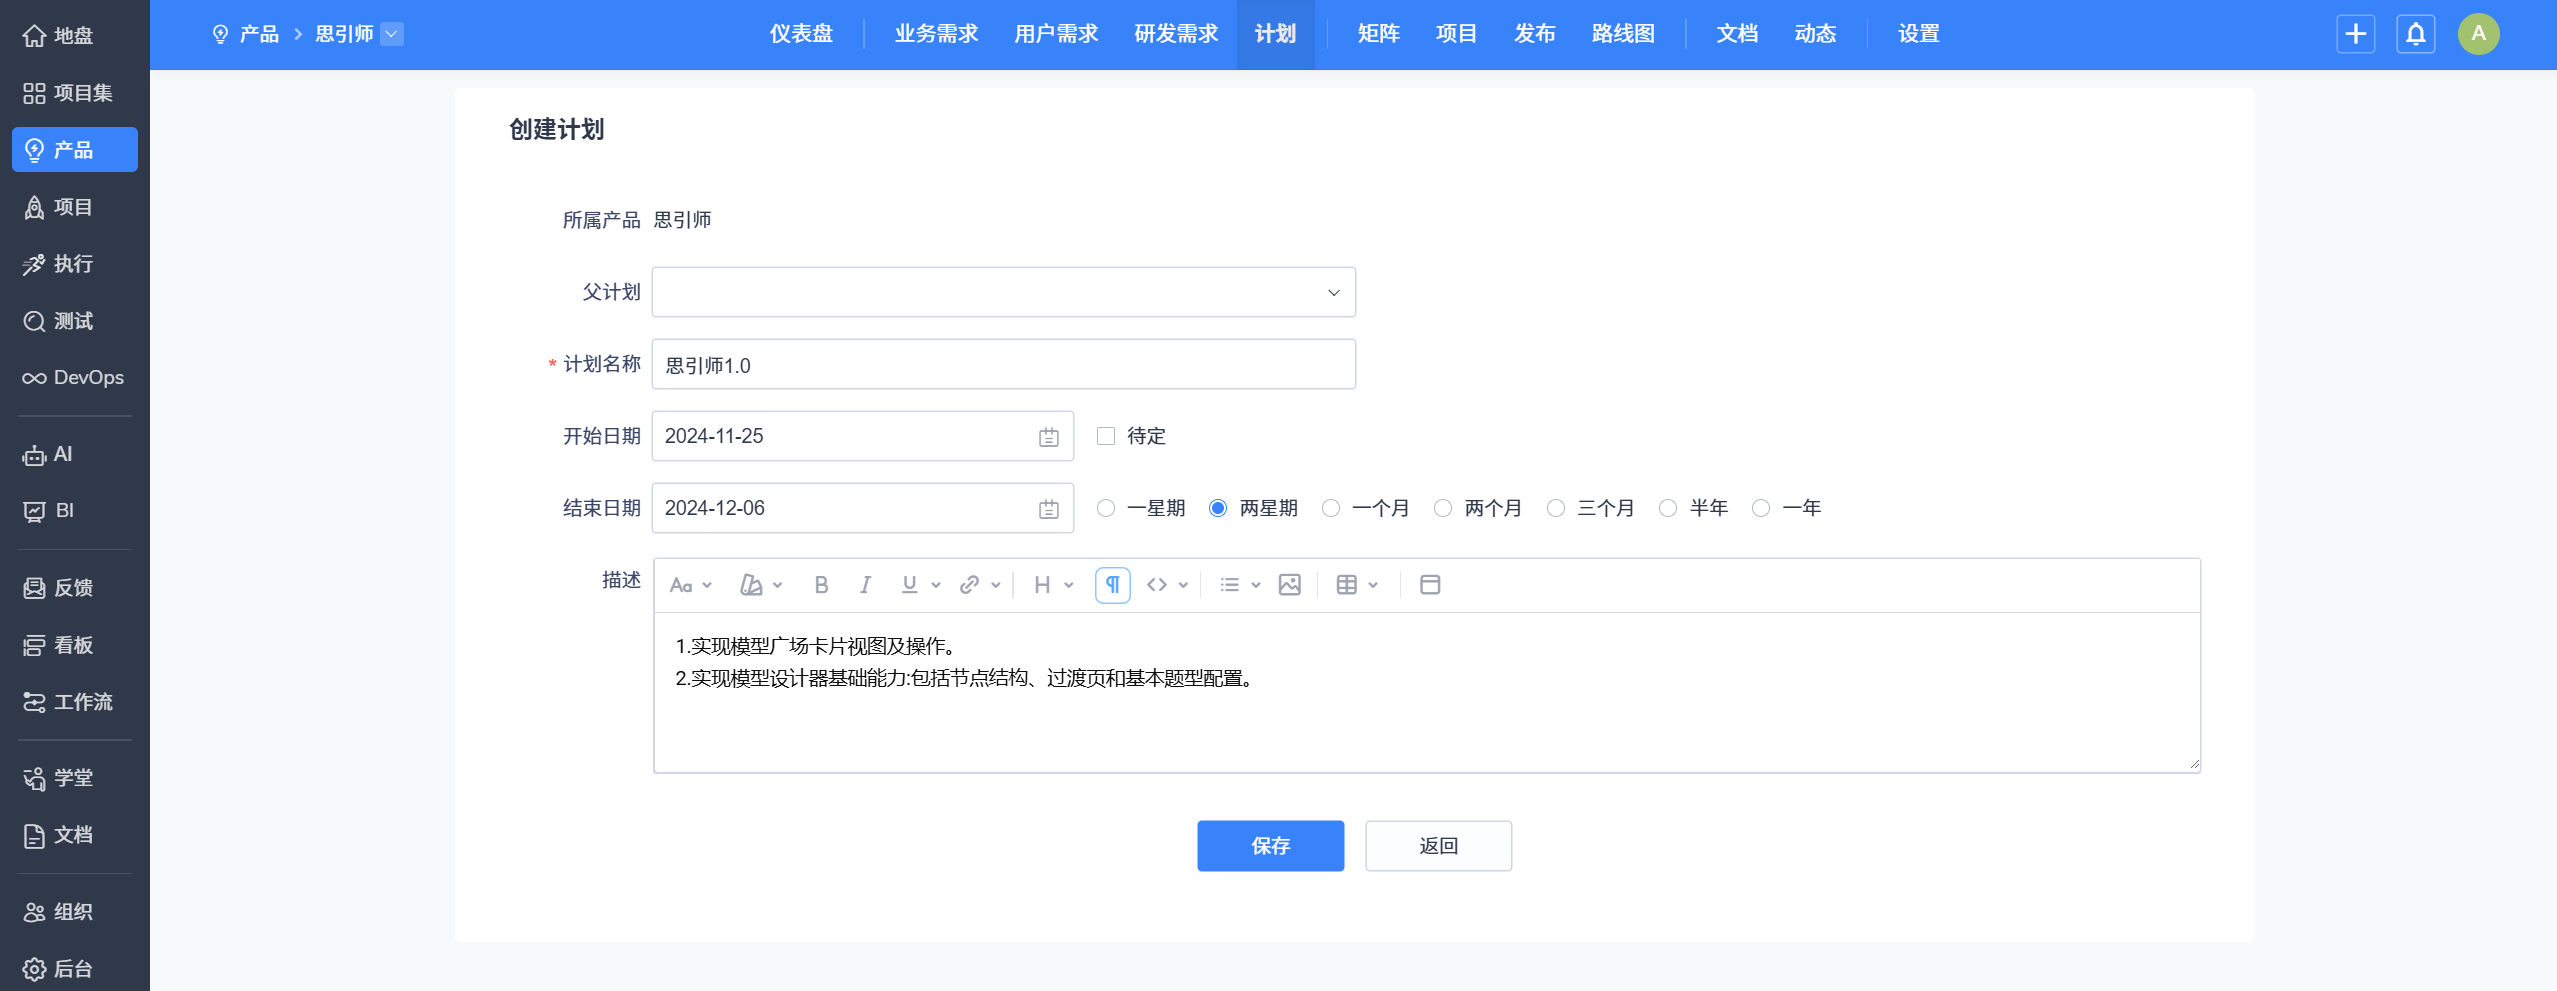Select the 一年 radio option

point(1761,508)
